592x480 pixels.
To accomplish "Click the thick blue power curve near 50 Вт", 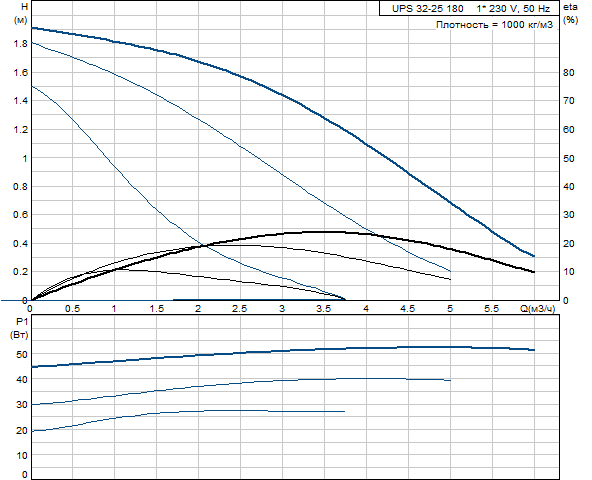I will 283,351.
